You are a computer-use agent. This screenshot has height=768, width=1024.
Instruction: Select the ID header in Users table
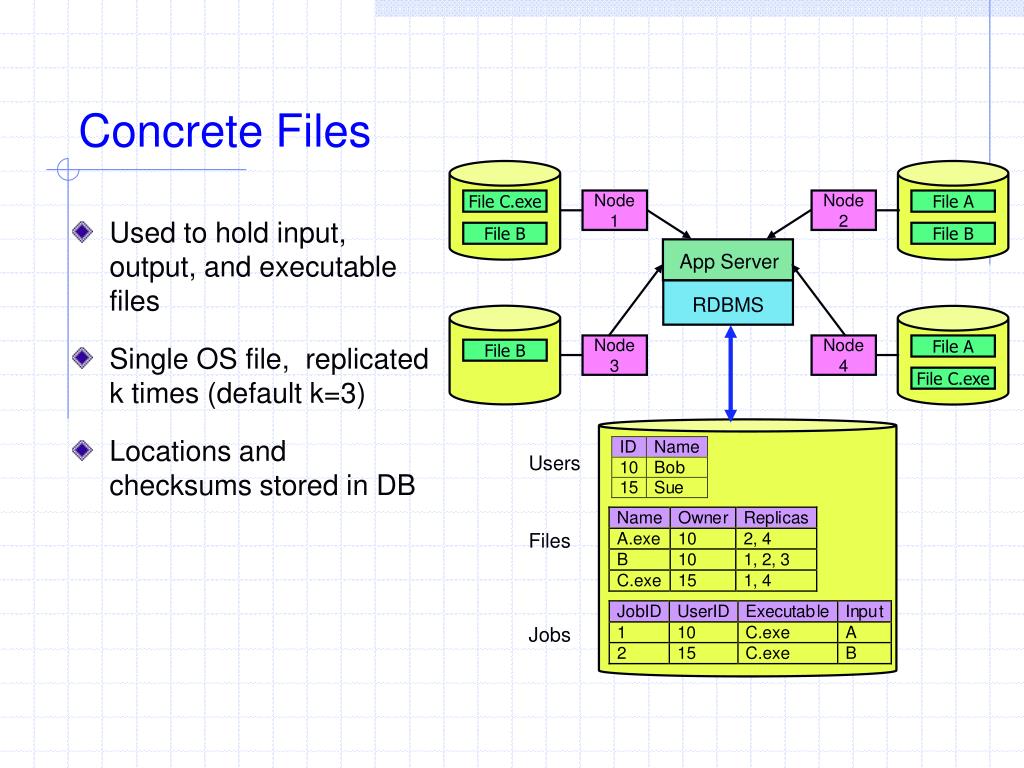pos(629,447)
